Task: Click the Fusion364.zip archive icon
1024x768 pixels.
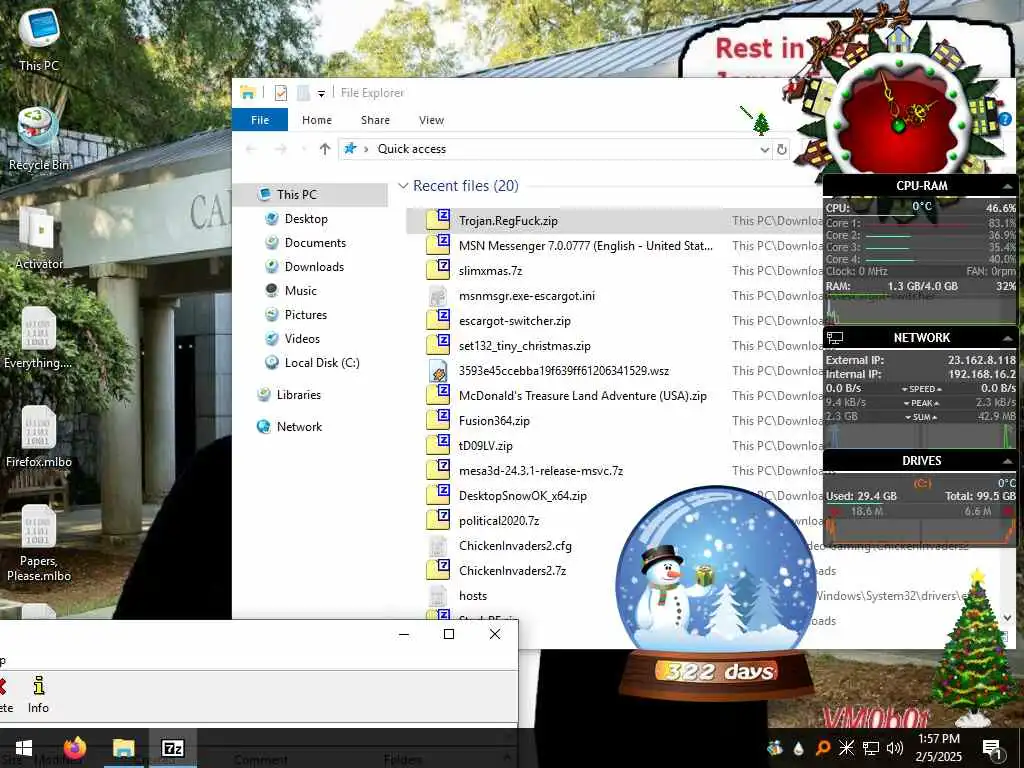Action: (438, 419)
